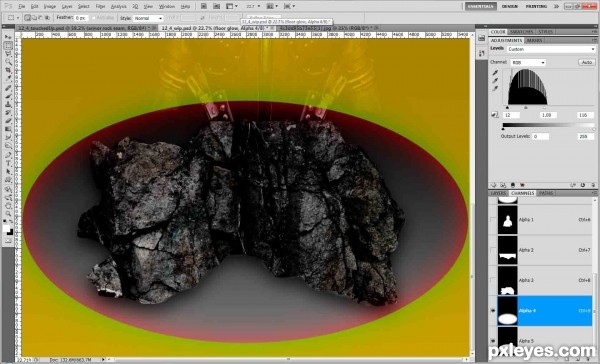This screenshot has width=600, height=364.
Task: Click New selection mode icon in options bar
Action: point(28,18)
